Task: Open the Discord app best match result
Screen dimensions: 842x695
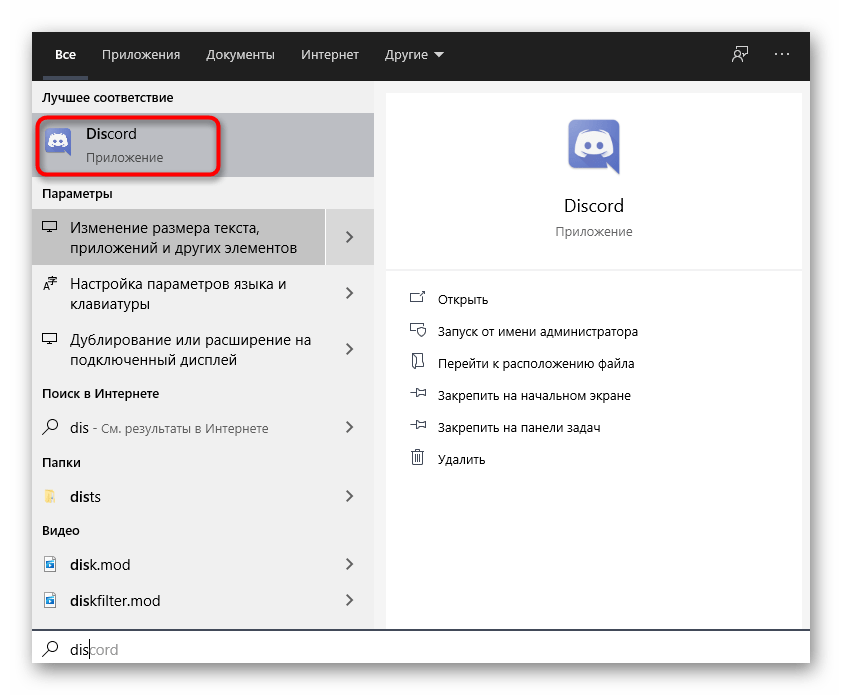Action: click(203, 145)
